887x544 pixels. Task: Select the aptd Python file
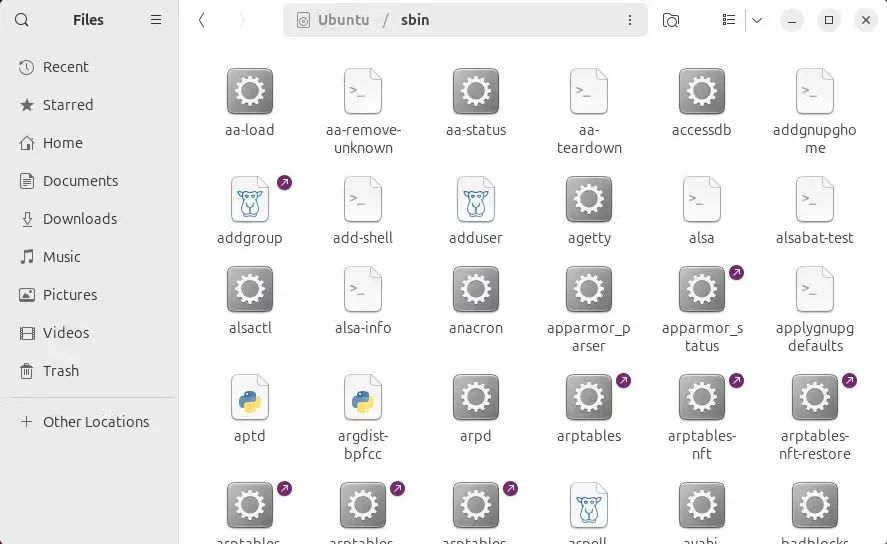[249, 409]
